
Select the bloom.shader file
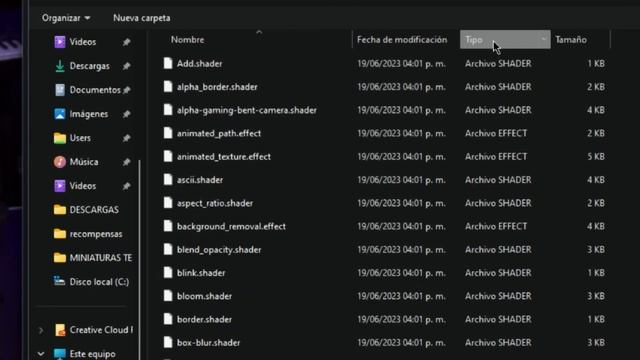pos(204,296)
